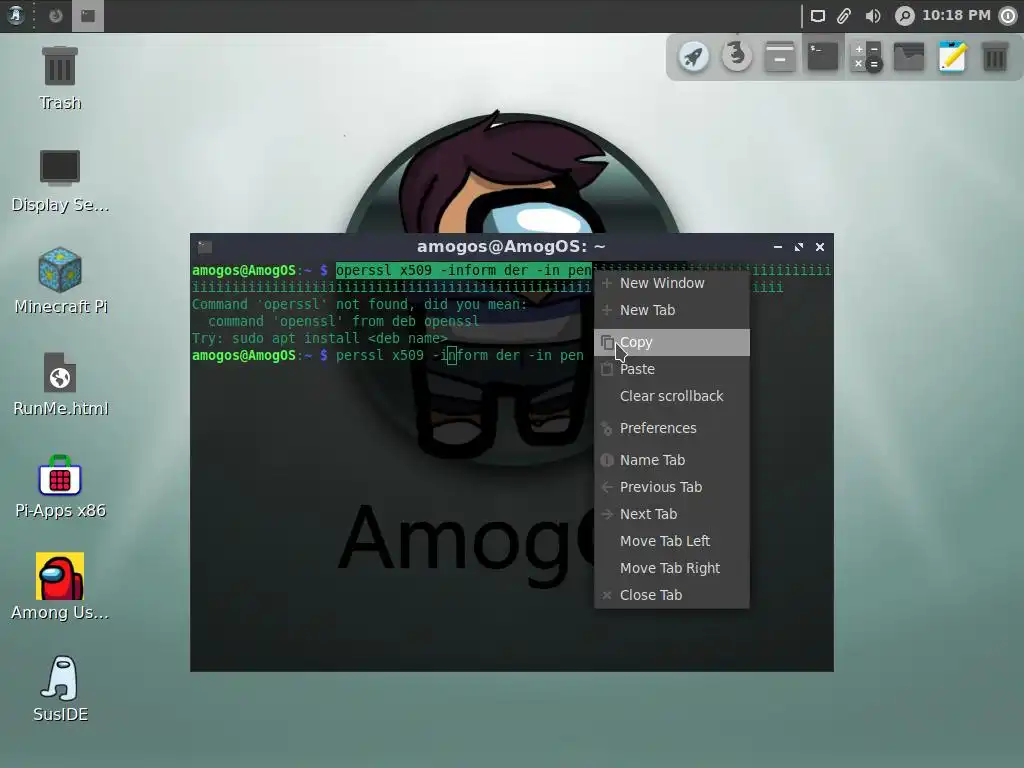Open the web browser icon in dock
1024x768 pixels.
[x=737, y=57]
